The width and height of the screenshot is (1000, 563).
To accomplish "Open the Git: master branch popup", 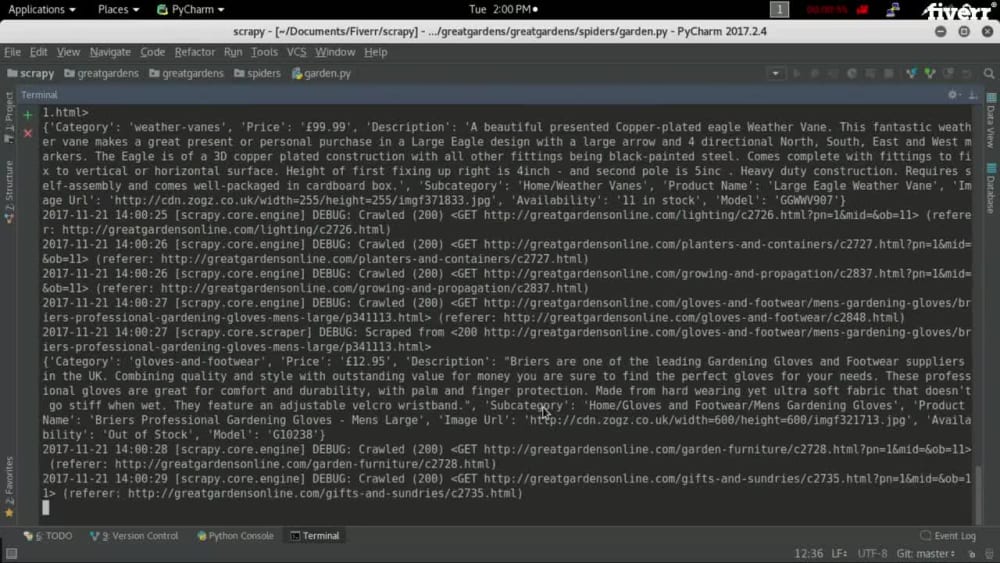I will tap(925, 553).
